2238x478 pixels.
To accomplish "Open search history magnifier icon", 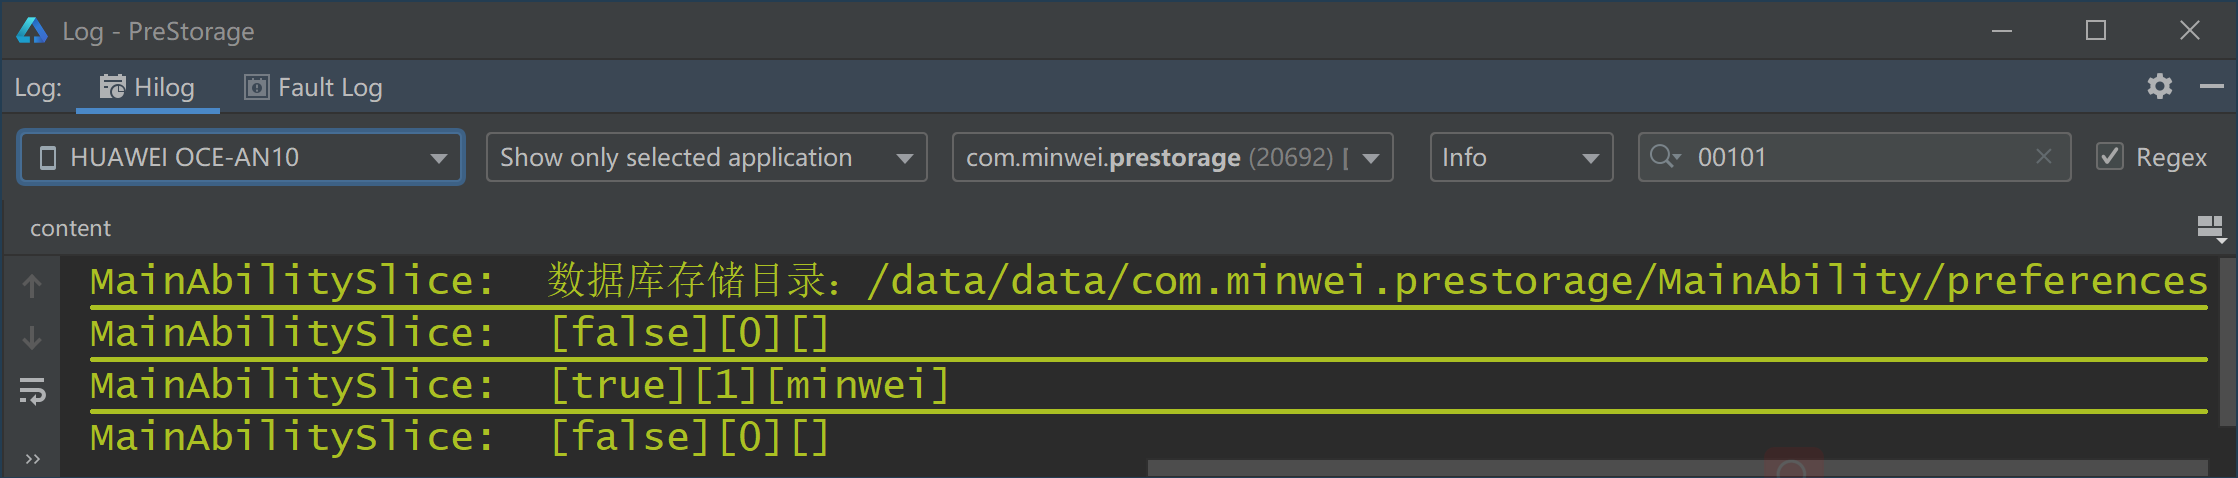I will coord(1665,157).
